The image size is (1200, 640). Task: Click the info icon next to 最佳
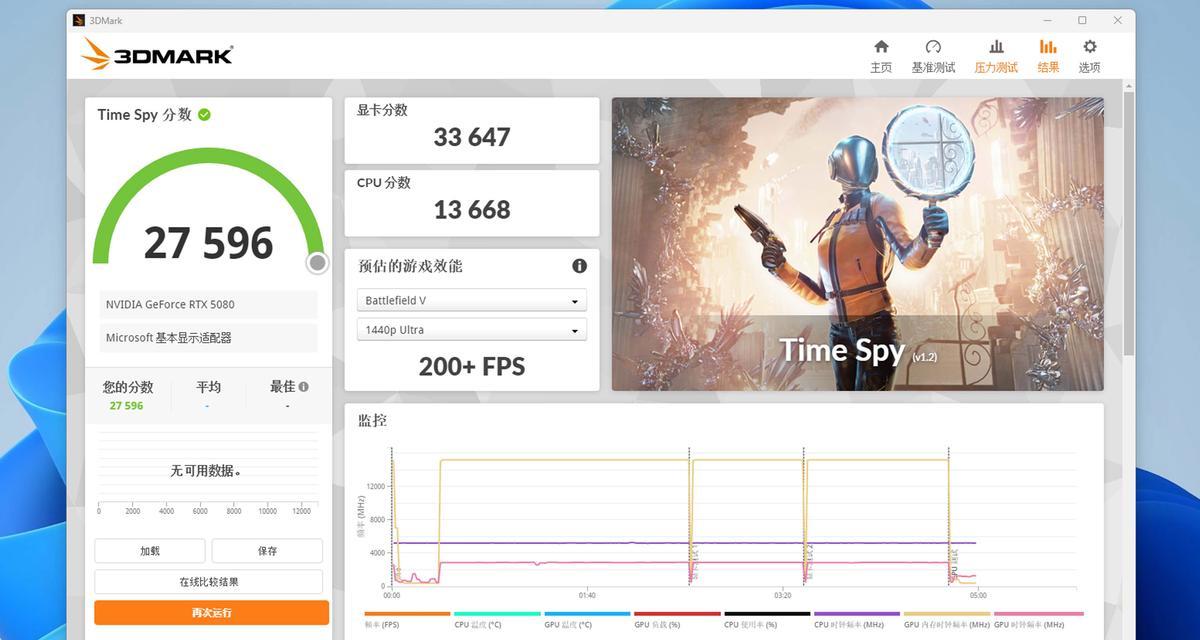pyautogui.click(x=303, y=387)
